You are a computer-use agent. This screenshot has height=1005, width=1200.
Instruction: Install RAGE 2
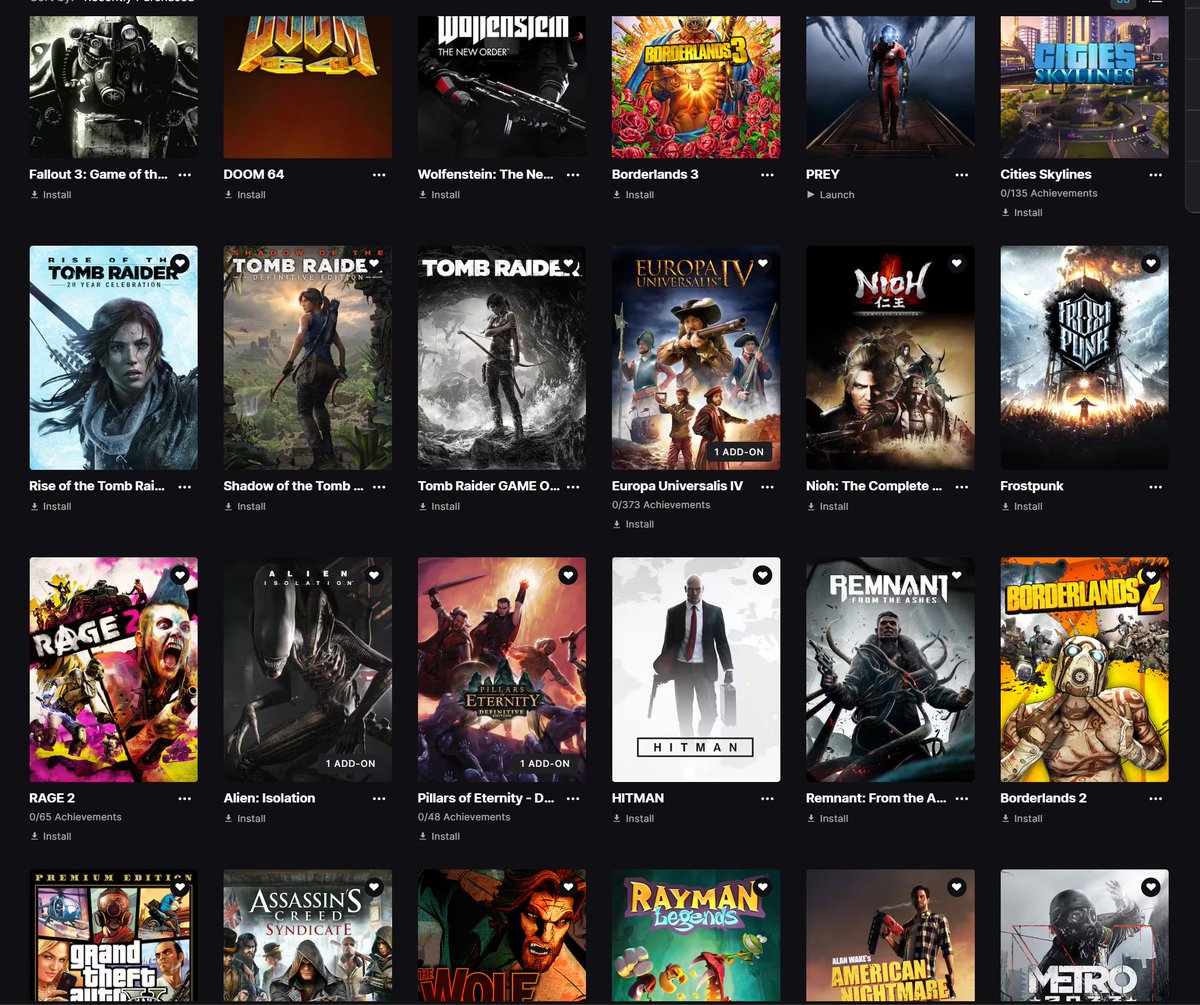coord(51,836)
